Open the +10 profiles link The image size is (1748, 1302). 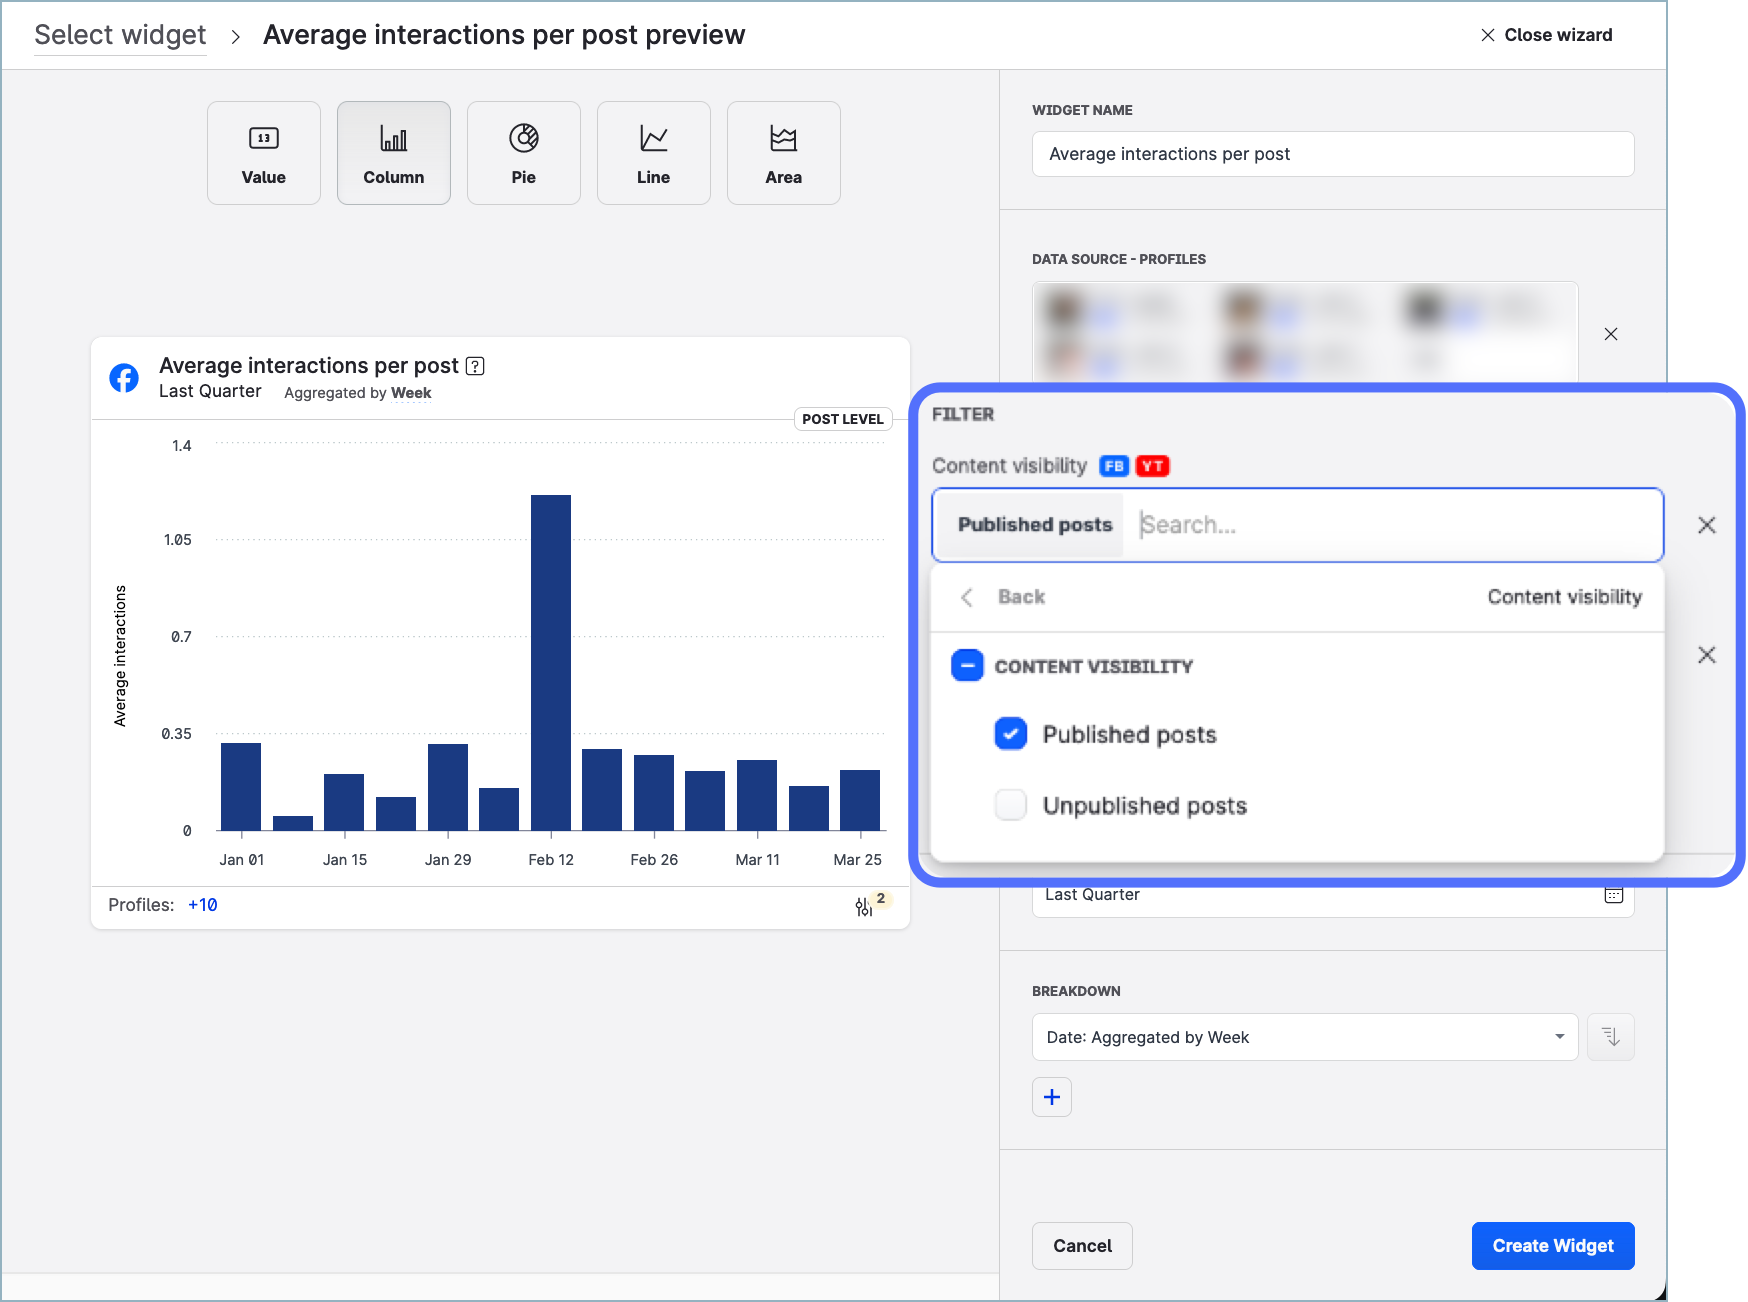[202, 905]
